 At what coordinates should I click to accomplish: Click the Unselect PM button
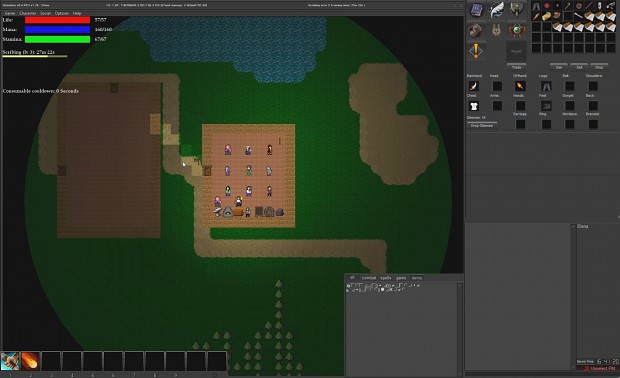(600, 369)
